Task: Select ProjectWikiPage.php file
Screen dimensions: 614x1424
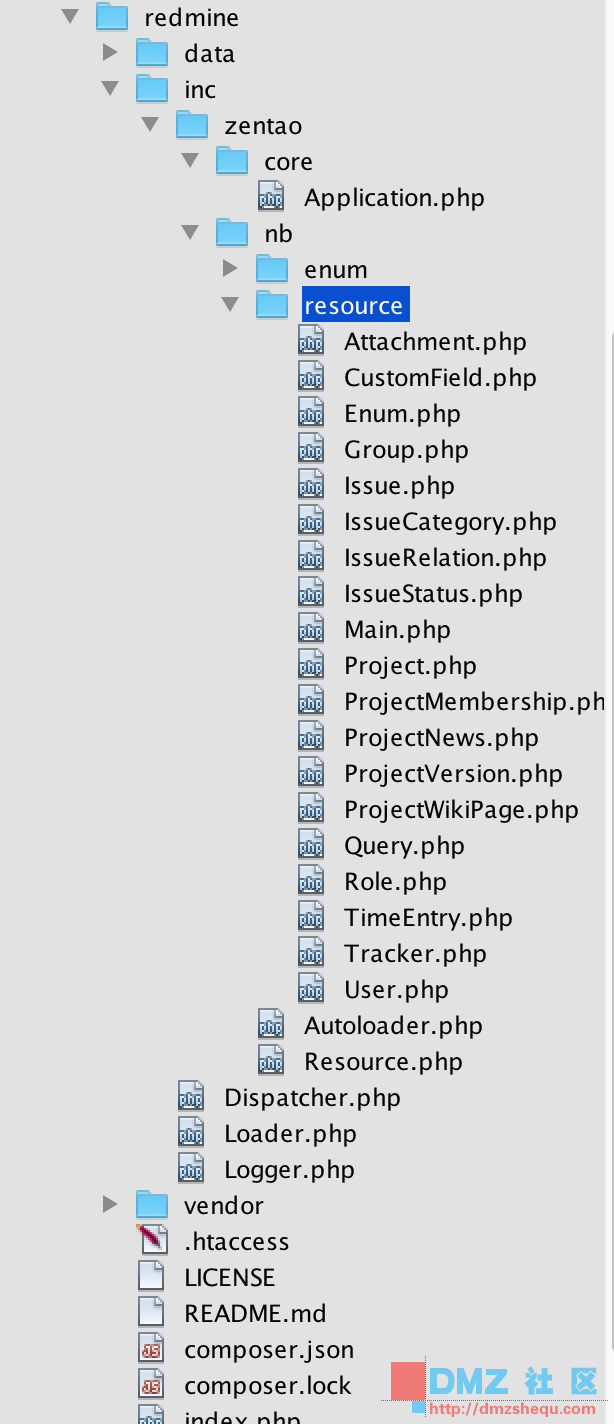Action: [x=461, y=810]
